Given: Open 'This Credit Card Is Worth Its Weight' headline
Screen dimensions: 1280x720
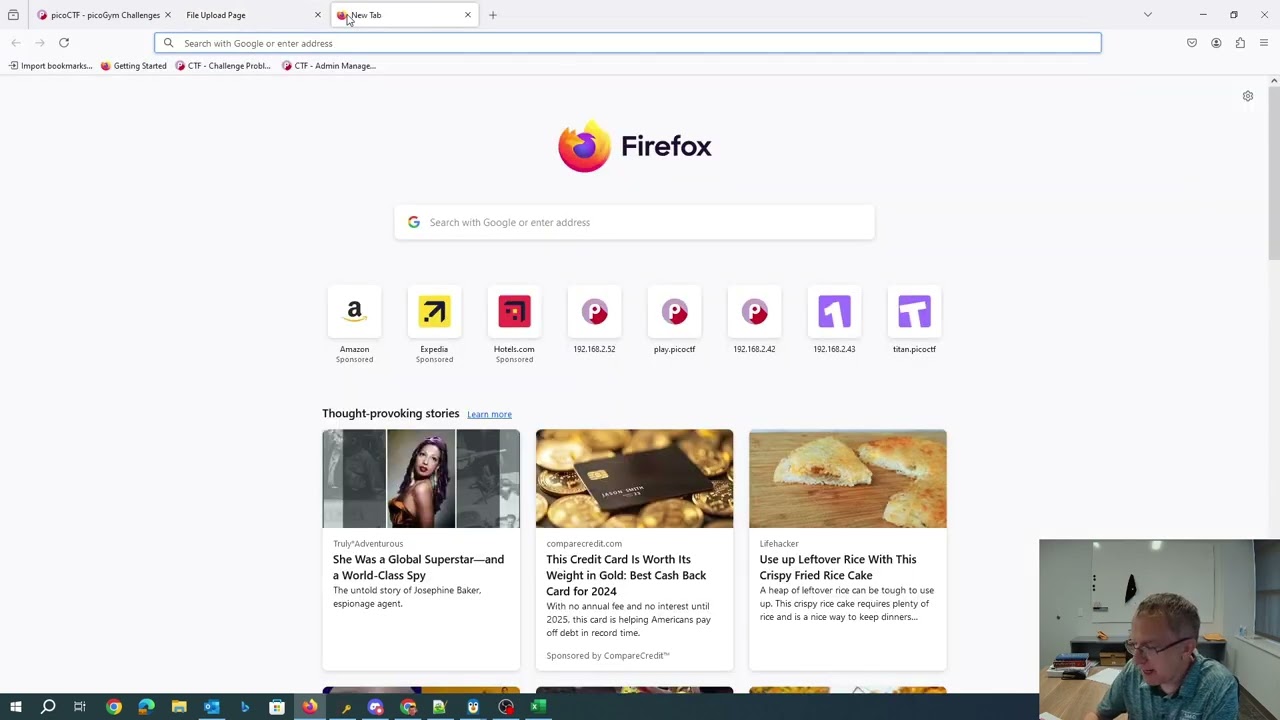Looking at the screenshot, I should pos(626,575).
